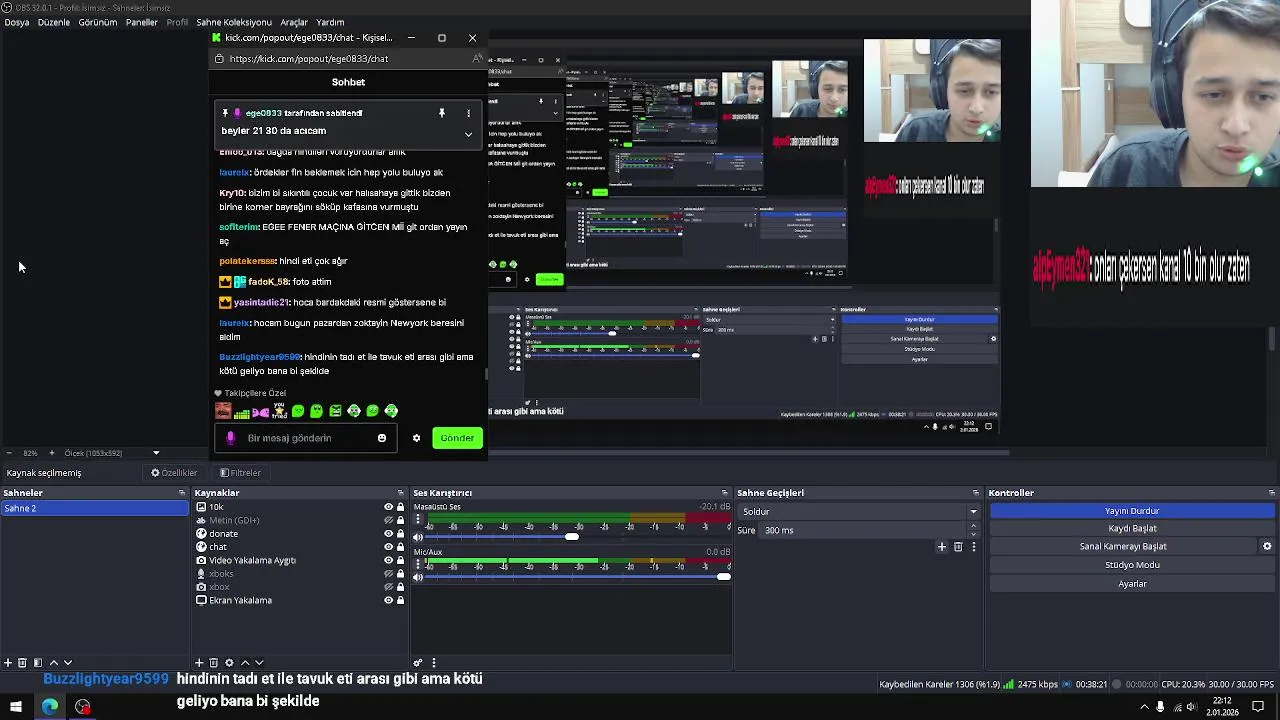Screen dimensions: 1280x720
Task: Stop streaming with Yayını Durdur
Action: pyautogui.click(x=1132, y=511)
